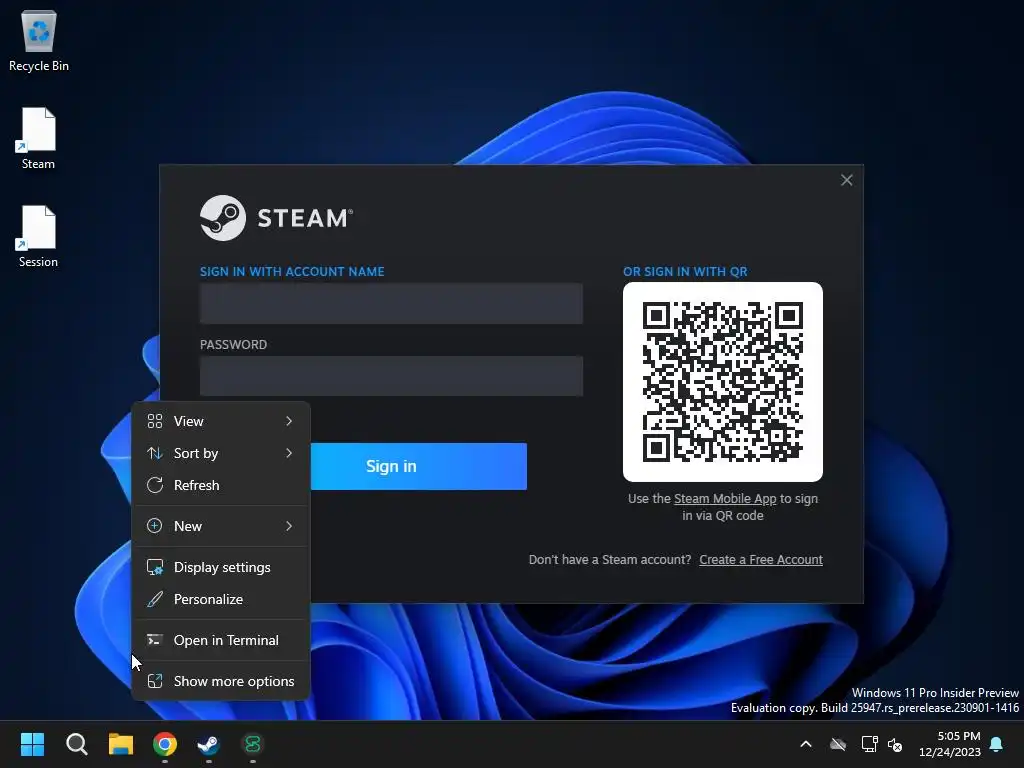Choose Refresh from the context menu

[x=221, y=485]
